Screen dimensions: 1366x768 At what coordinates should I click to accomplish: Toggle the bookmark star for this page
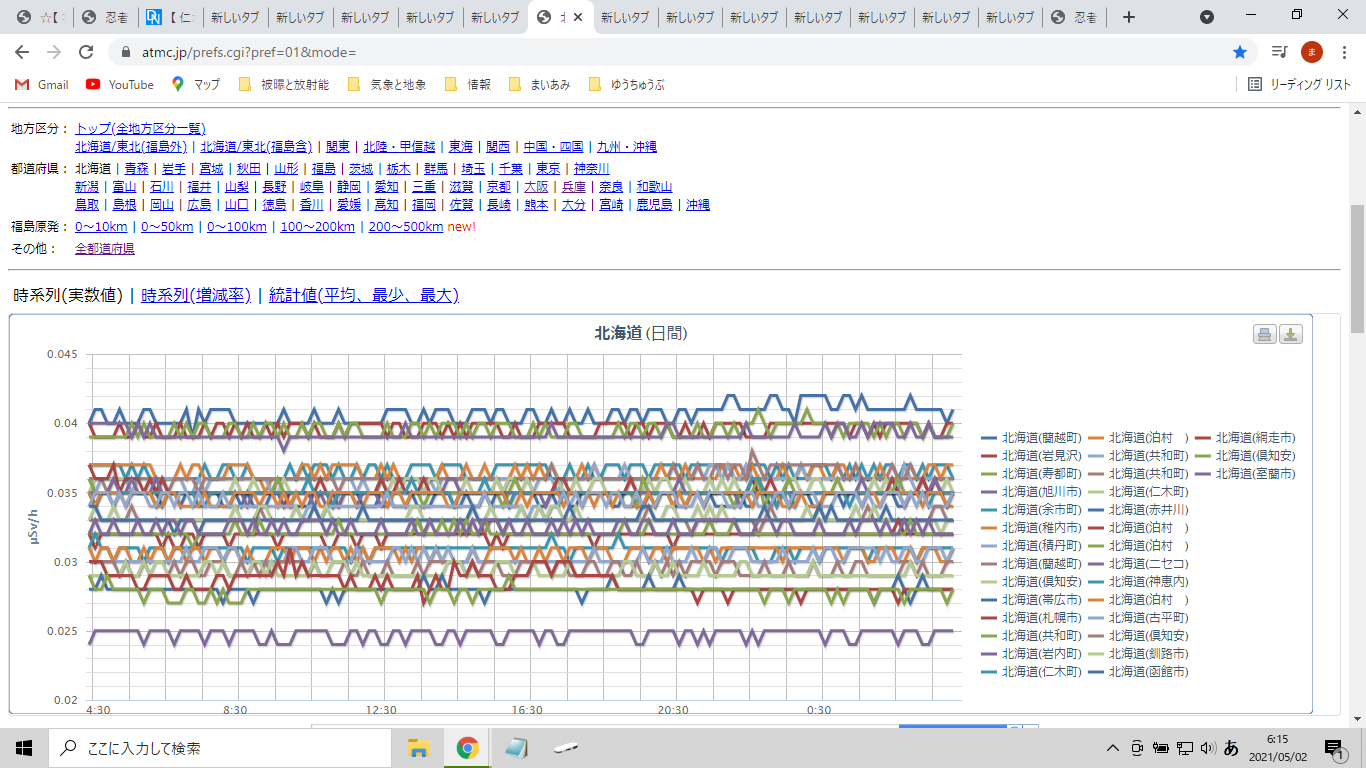pos(1240,52)
